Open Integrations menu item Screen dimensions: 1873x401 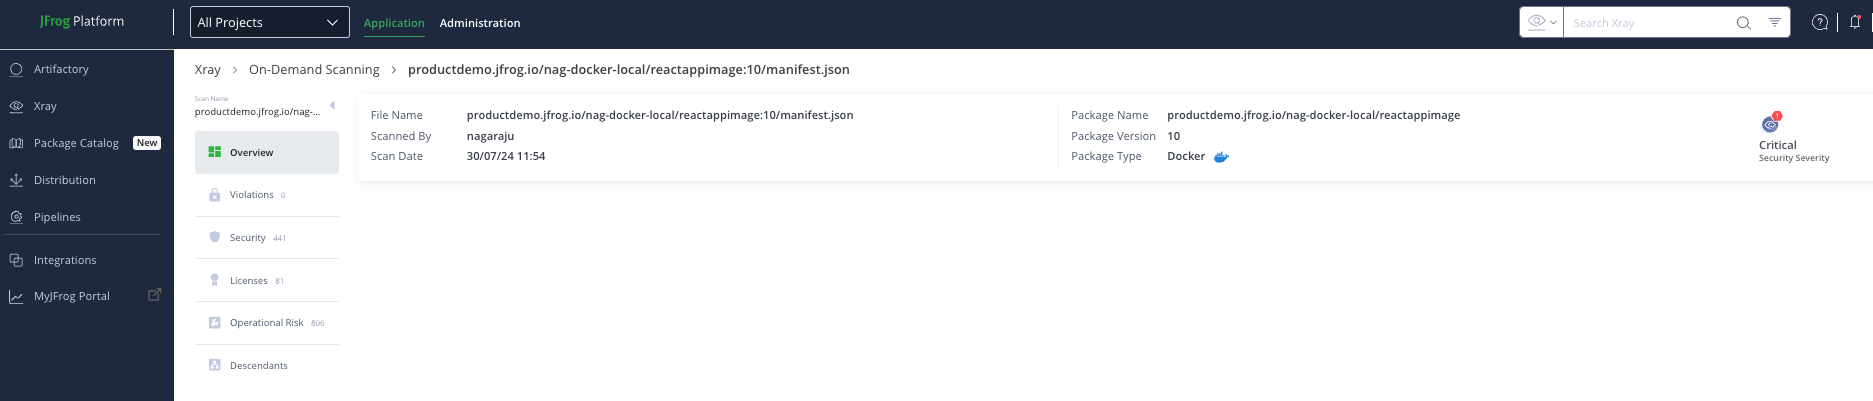65,260
